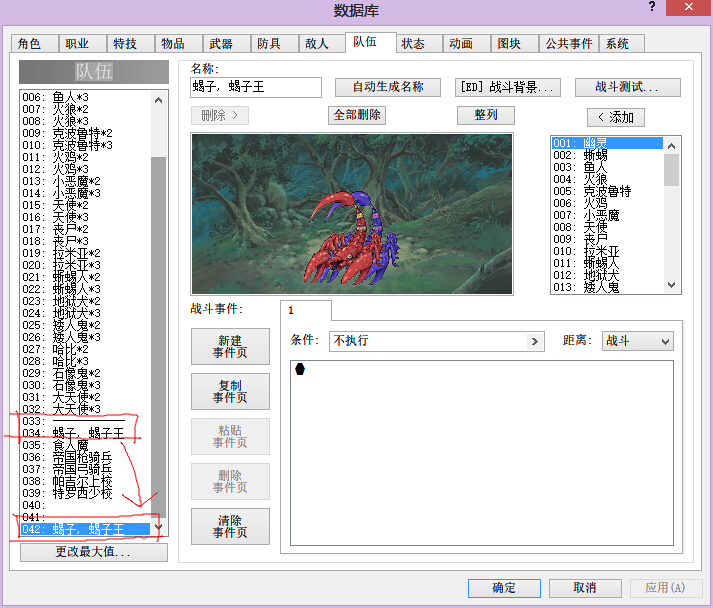Image resolution: width=713 pixels, height=608 pixels.
Task: Open the 物品 tab
Action: pos(179,44)
